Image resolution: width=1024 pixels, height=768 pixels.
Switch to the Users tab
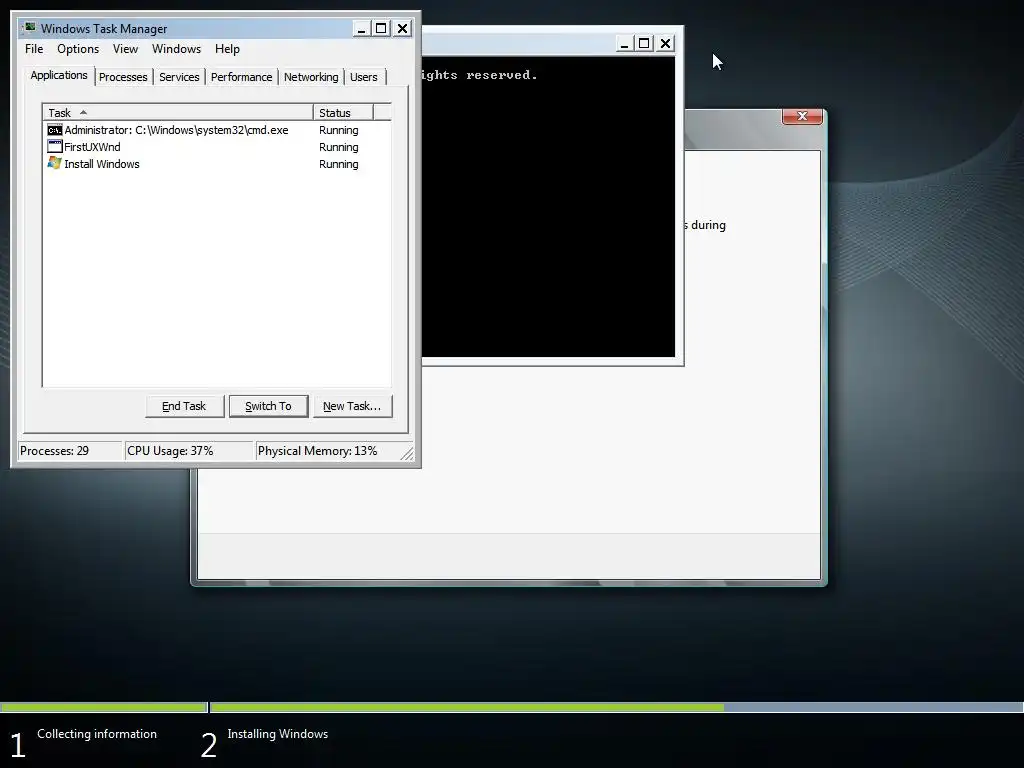click(x=364, y=77)
